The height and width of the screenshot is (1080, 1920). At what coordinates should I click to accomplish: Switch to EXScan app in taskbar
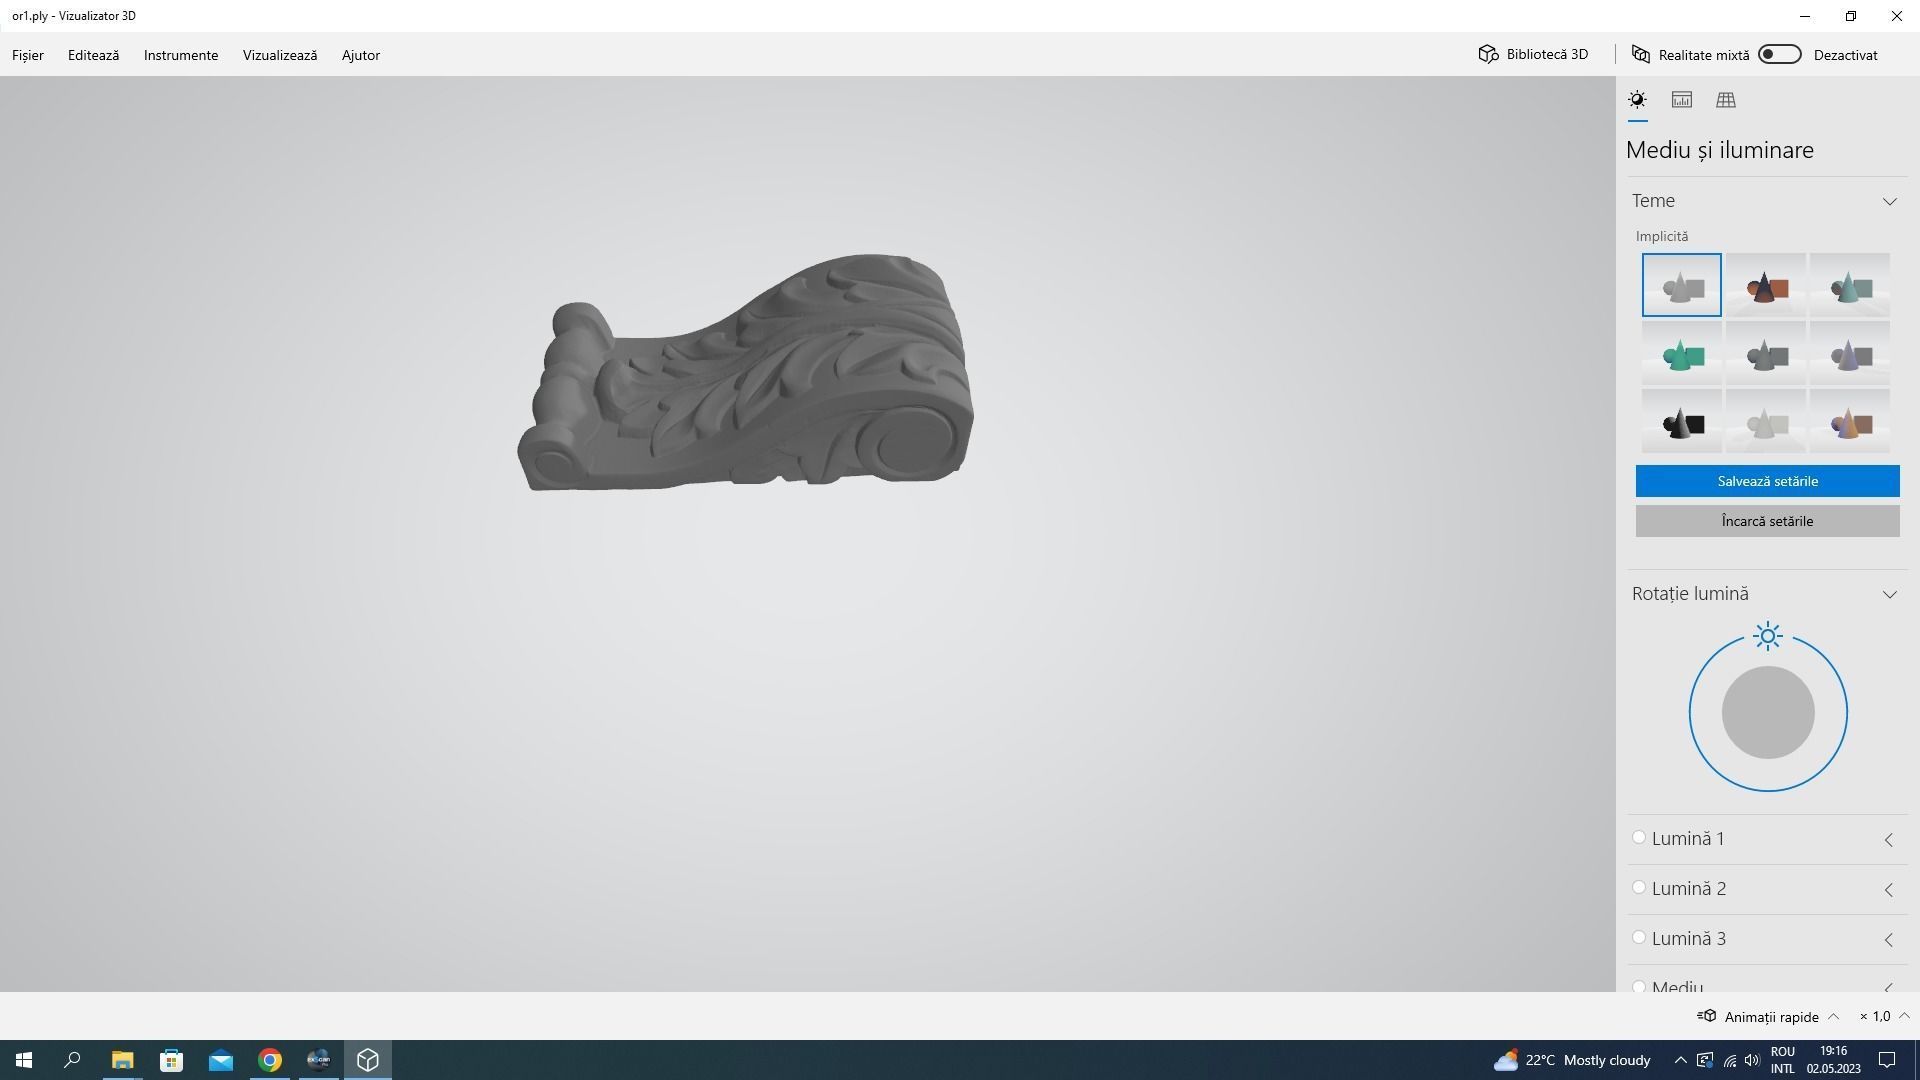tap(319, 1060)
